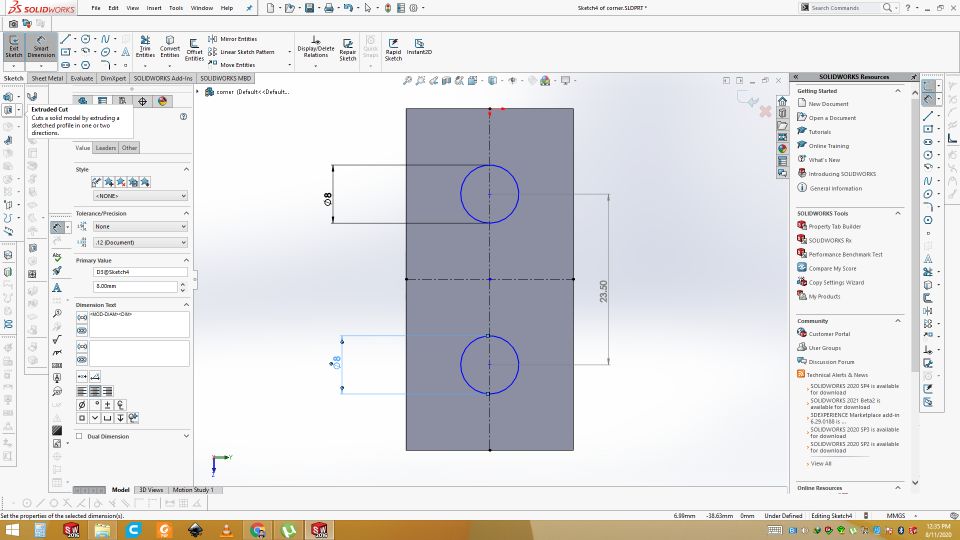The image size is (960, 540).
Task: Collapse the Style section
Action: (x=186, y=169)
